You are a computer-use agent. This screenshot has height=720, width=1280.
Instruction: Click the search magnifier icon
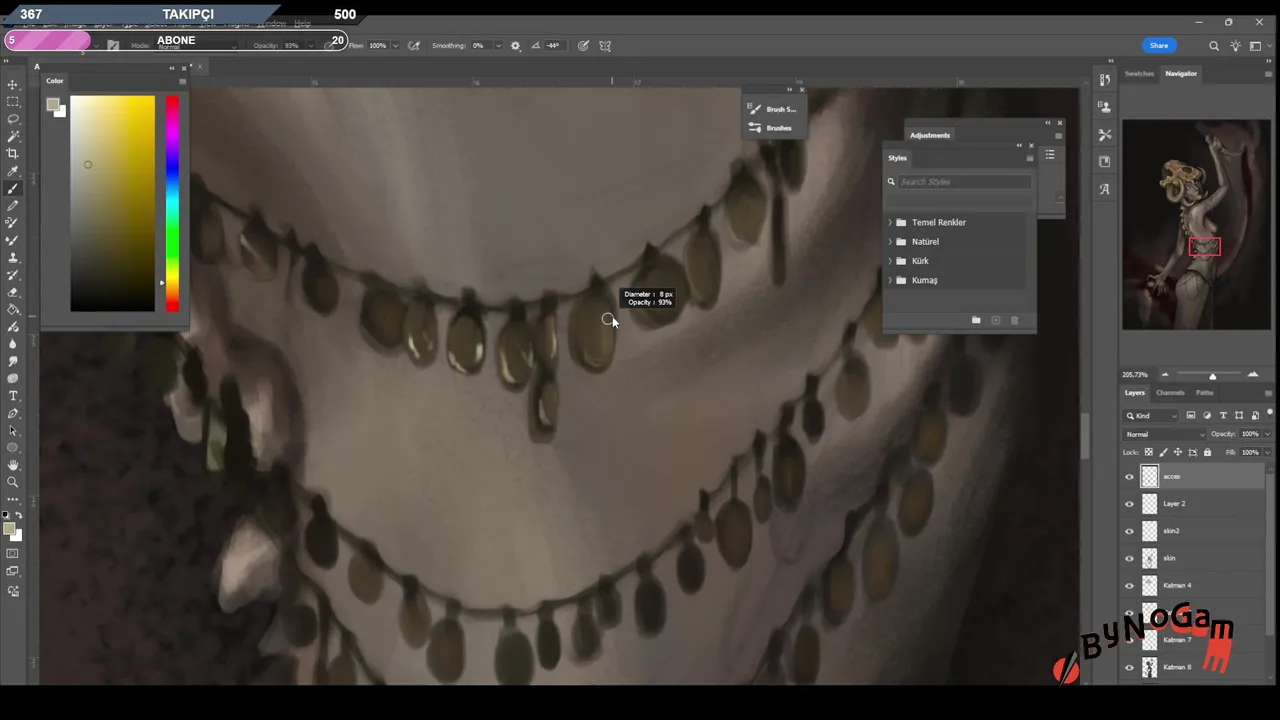coord(1214,46)
